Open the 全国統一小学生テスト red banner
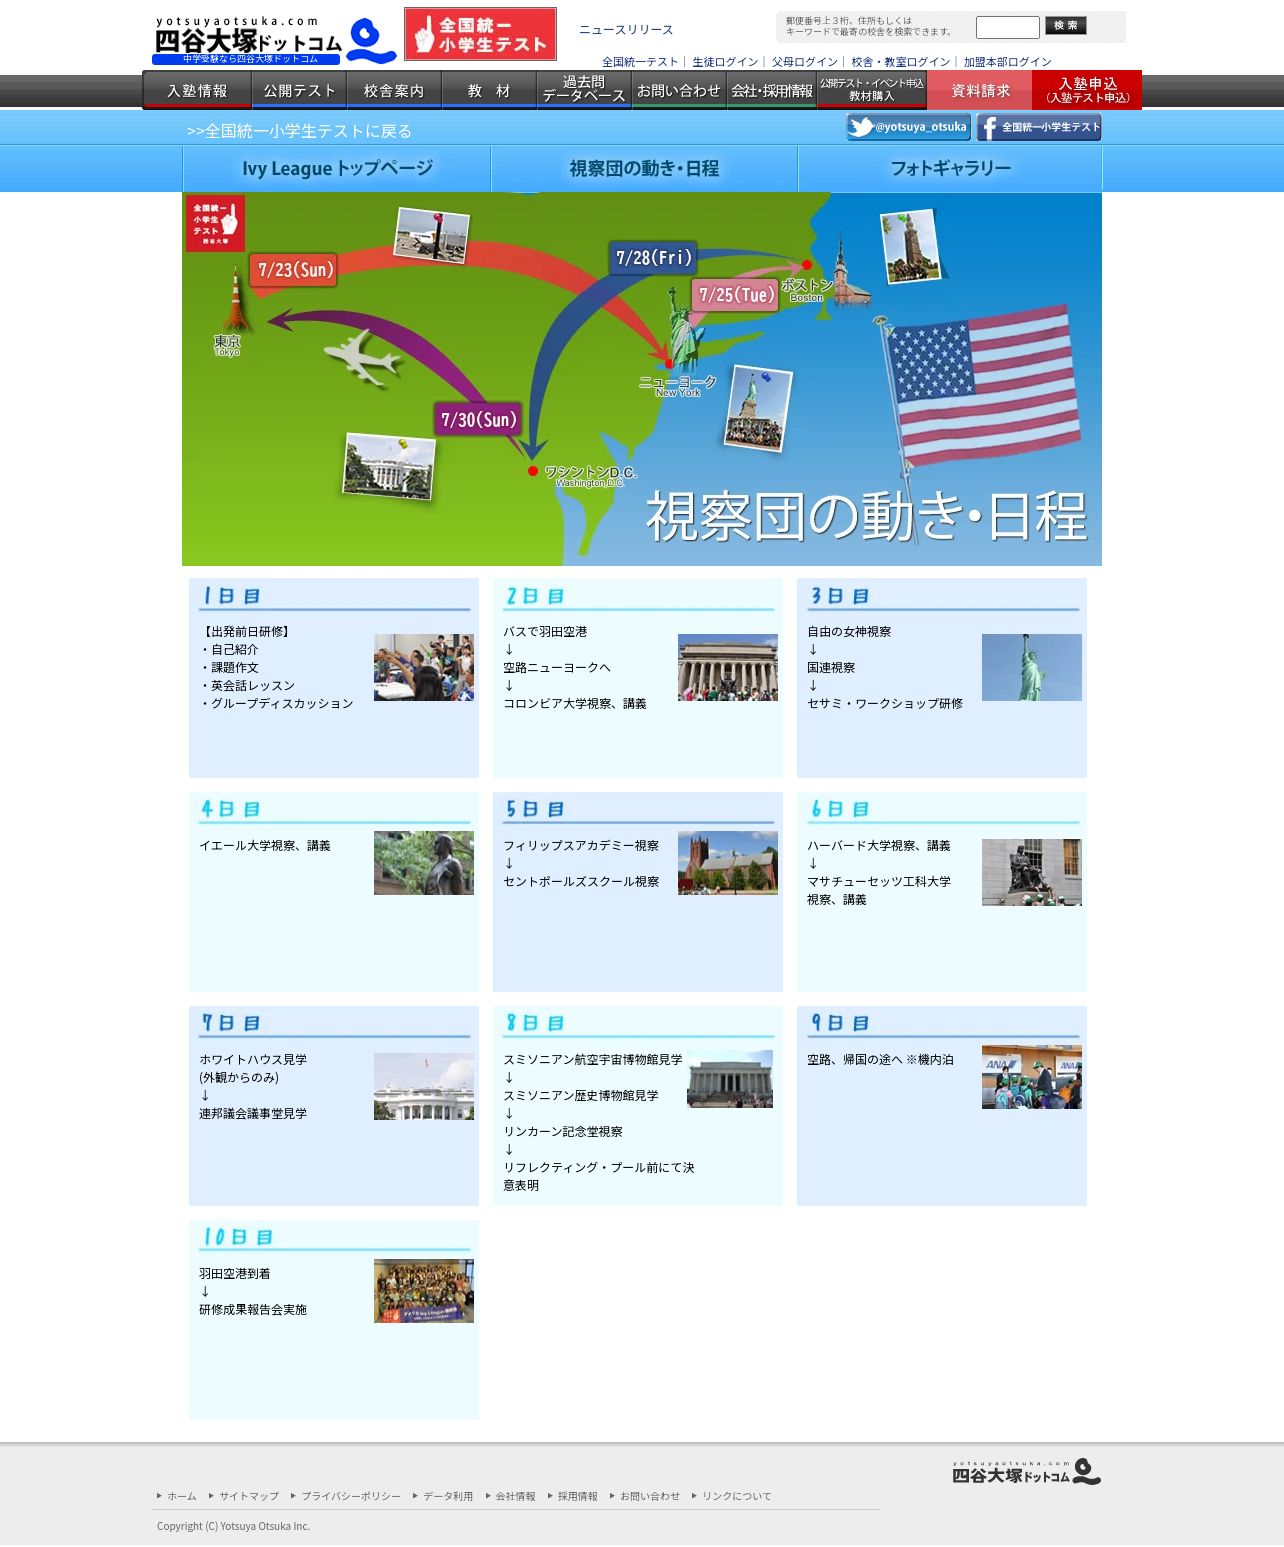Screen dimensions: 1284x1547 480,34
